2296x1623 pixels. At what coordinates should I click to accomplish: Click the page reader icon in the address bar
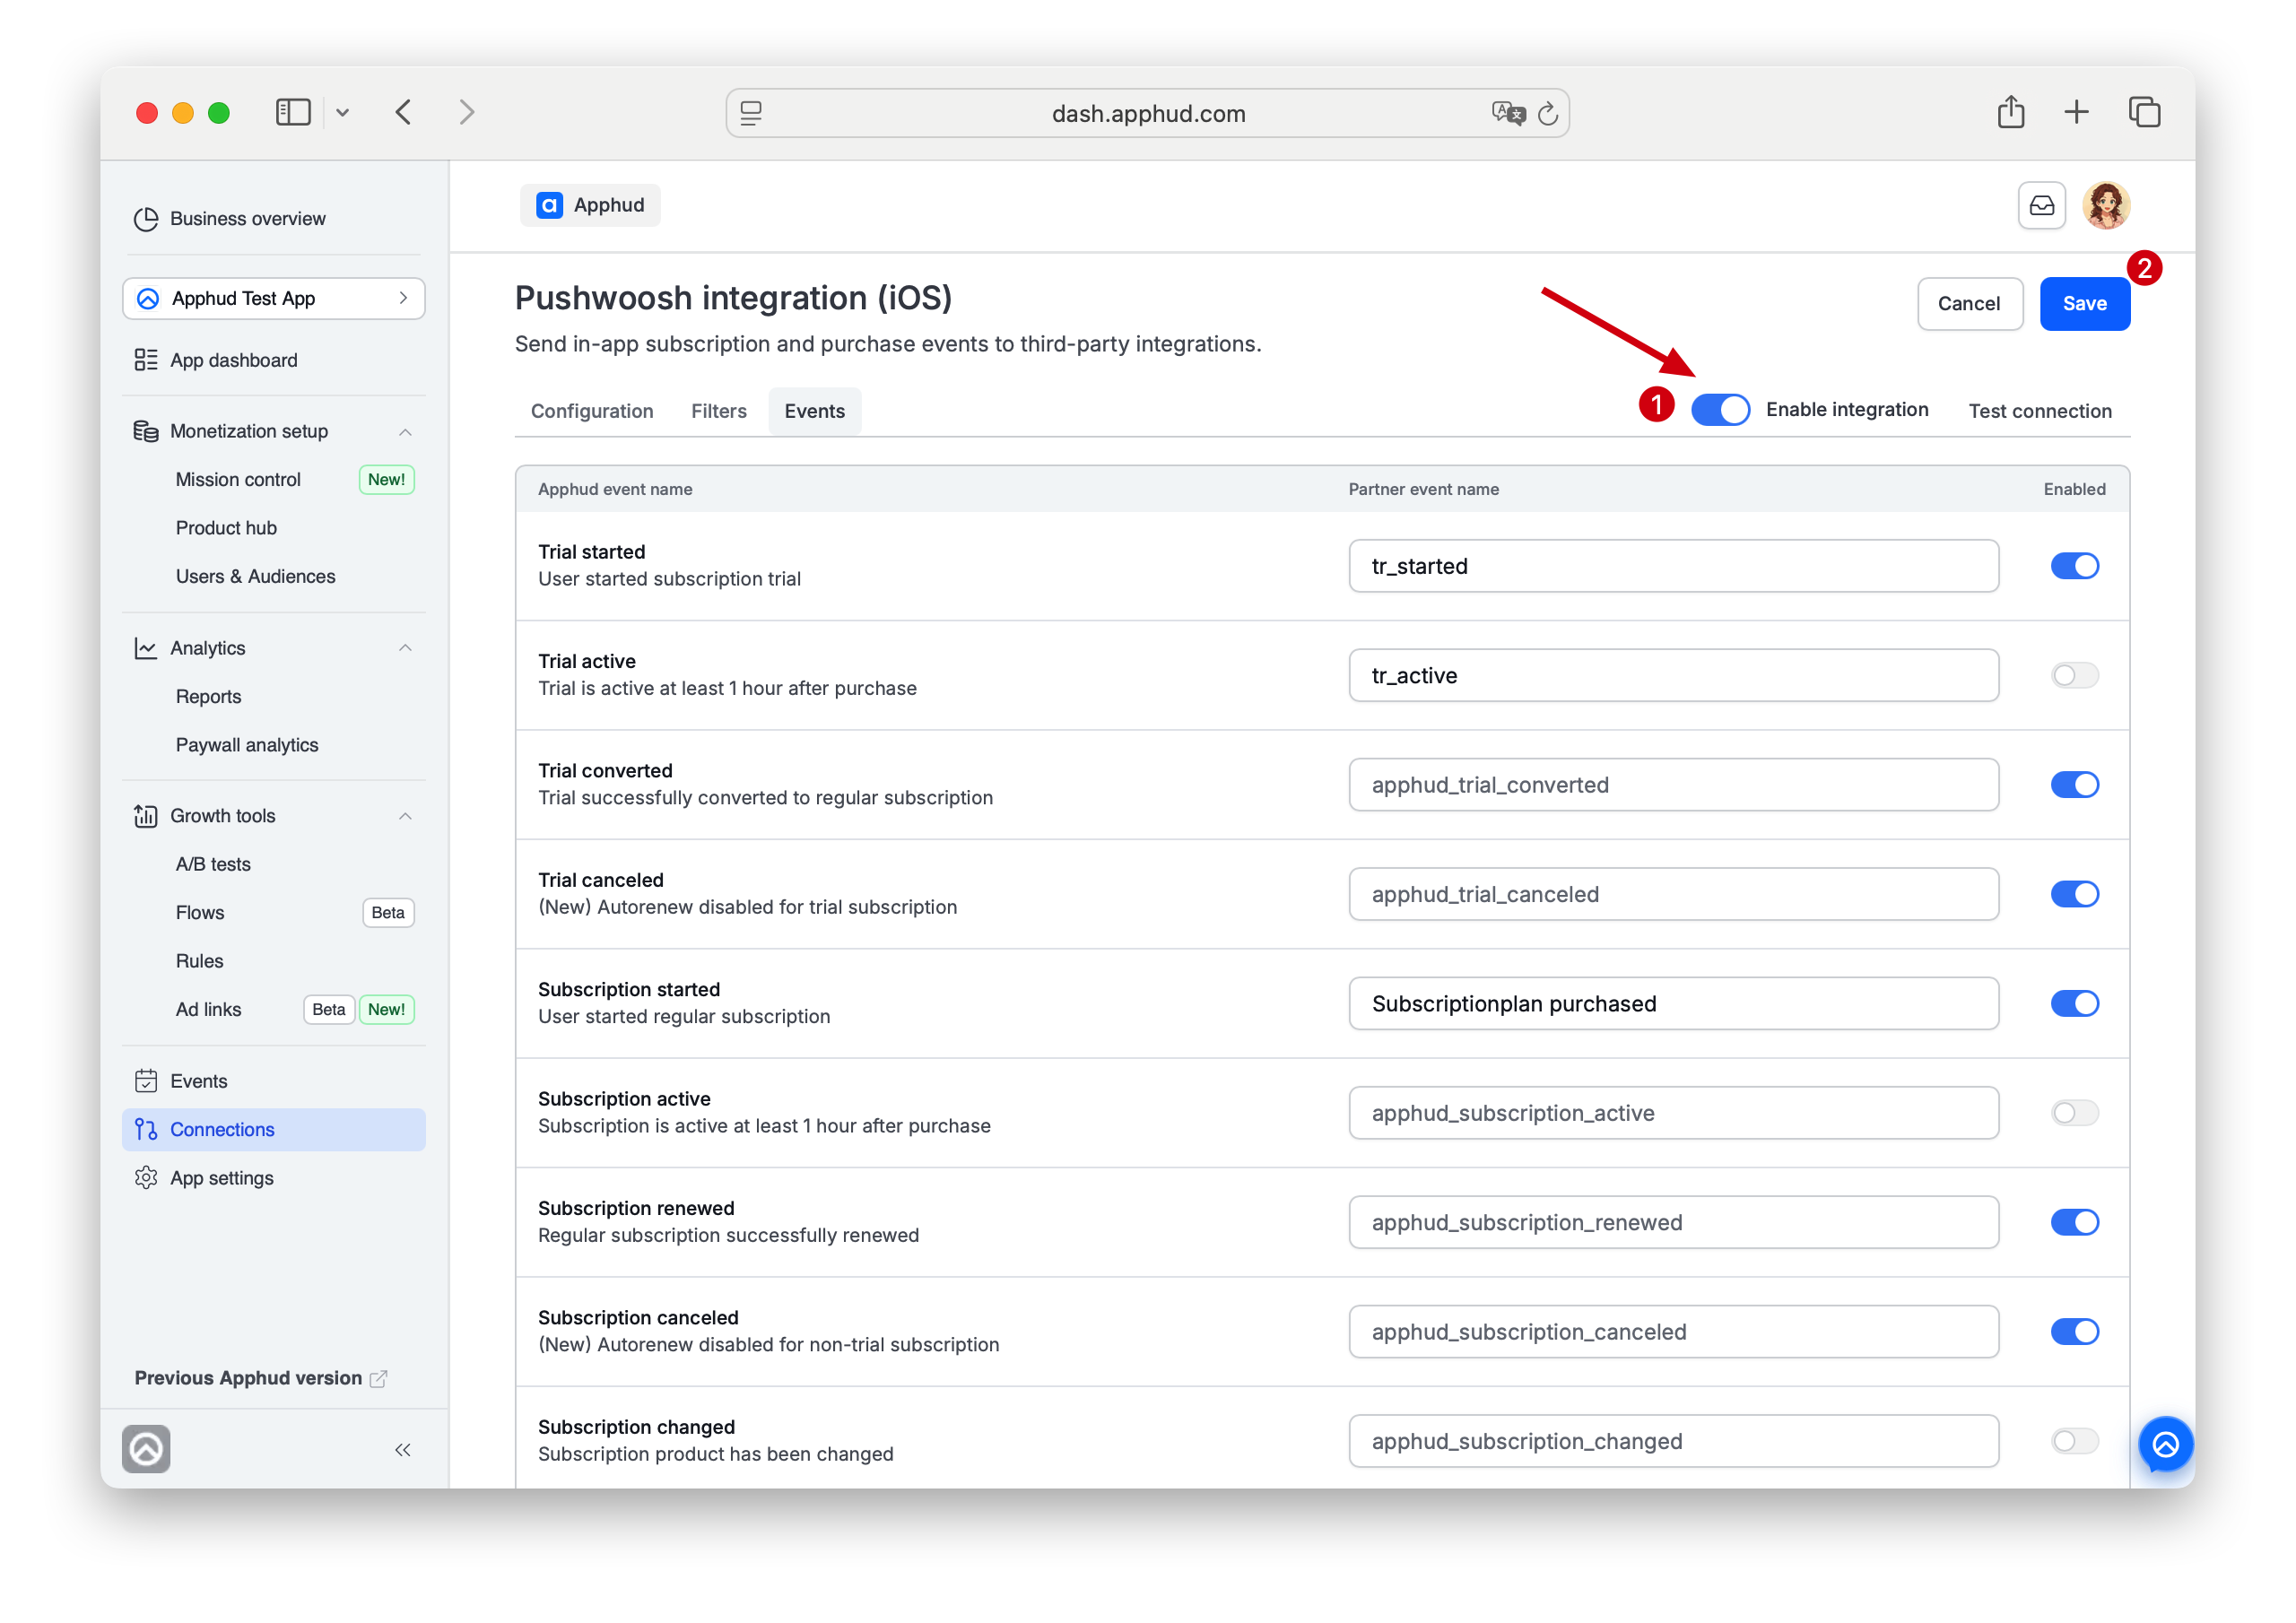pyautogui.click(x=751, y=113)
